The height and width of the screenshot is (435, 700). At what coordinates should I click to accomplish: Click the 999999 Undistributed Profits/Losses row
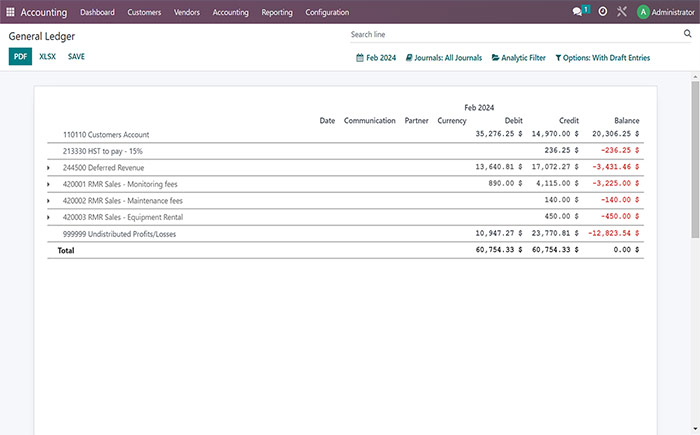(346, 234)
